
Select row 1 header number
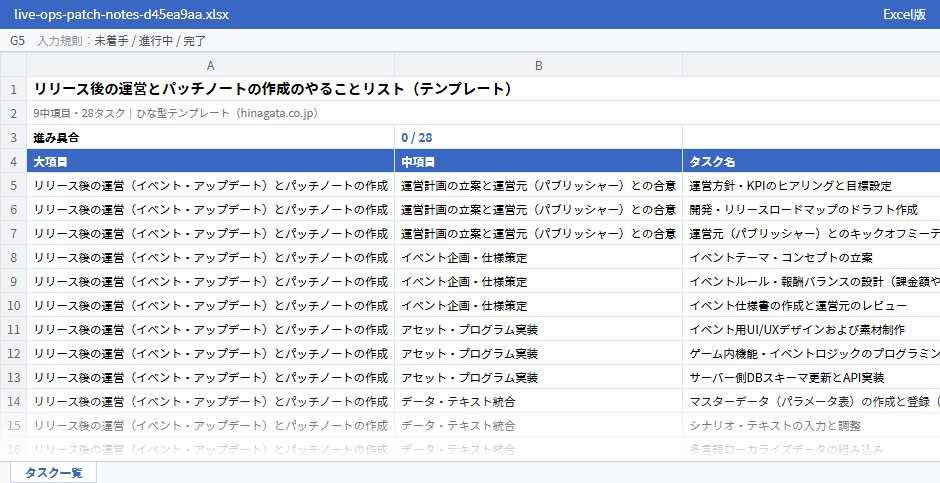[x=13, y=89]
